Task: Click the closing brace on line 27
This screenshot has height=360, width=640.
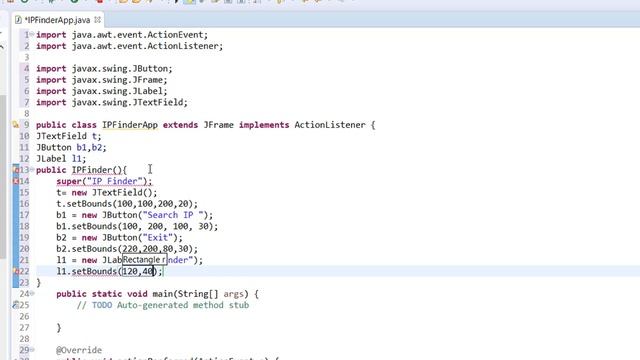Action: coord(59,328)
